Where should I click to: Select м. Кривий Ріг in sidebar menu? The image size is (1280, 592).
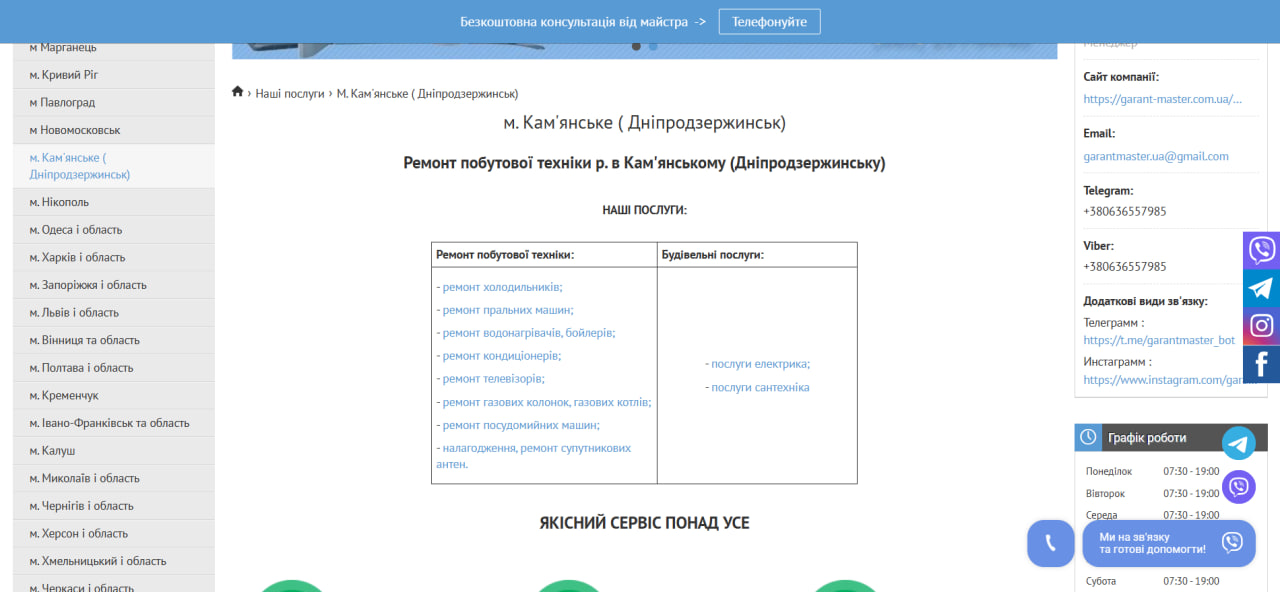[x=64, y=75]
